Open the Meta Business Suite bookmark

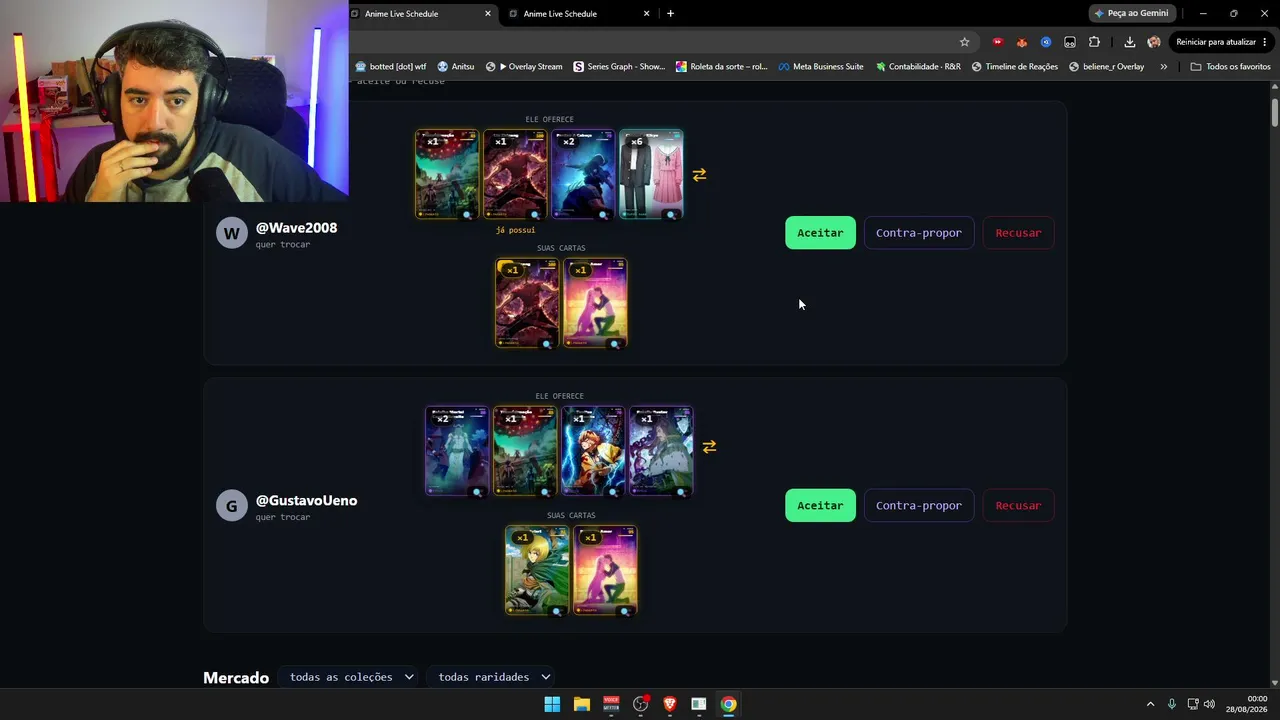(x=821, y=67)
